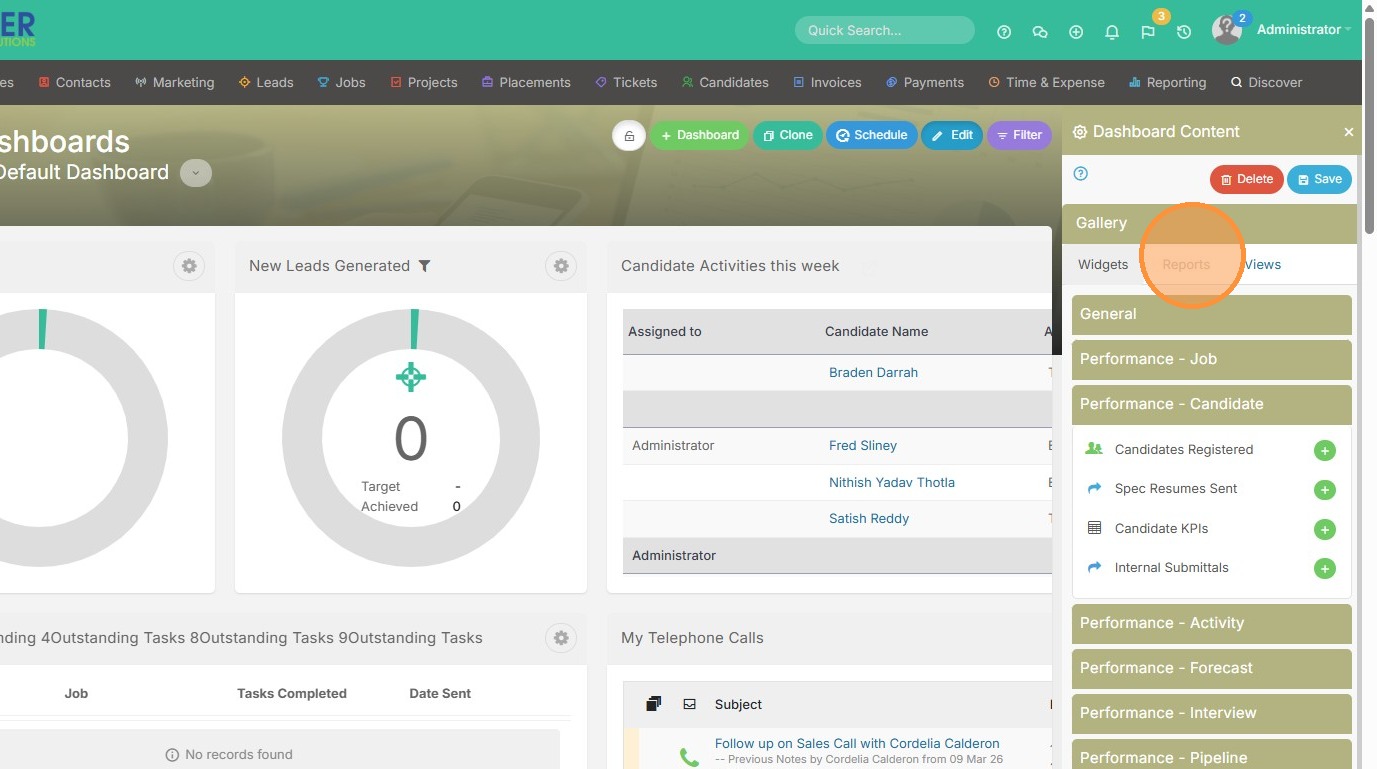Viewport: 1377px width, 769px height.
Task: Switch to the Views tab in Gallery
Action: [x=1262, y=265]
